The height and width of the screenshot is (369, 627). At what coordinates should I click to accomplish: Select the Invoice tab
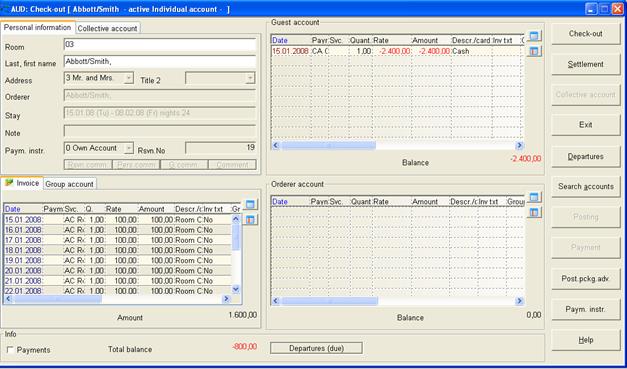pyautogui.click(x=22, y=183)
